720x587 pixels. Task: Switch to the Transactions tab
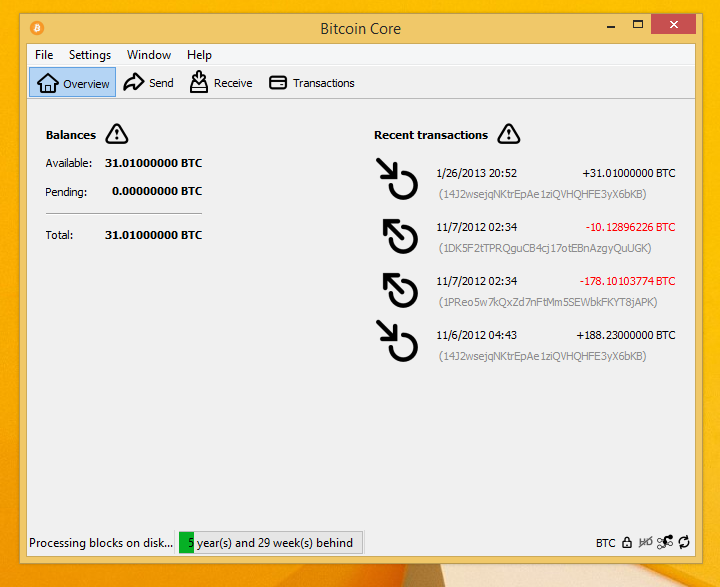point(312,83)
